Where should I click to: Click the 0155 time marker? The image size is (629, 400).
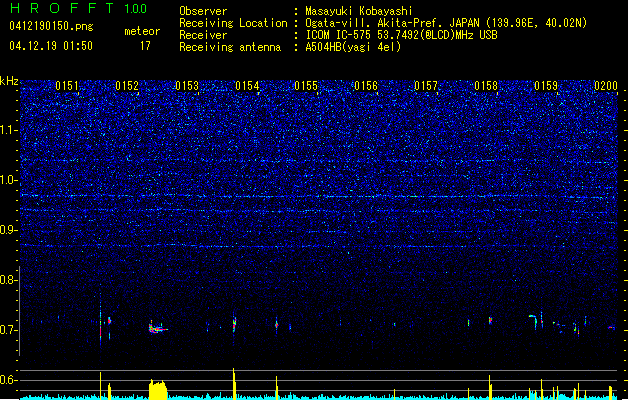306,86
